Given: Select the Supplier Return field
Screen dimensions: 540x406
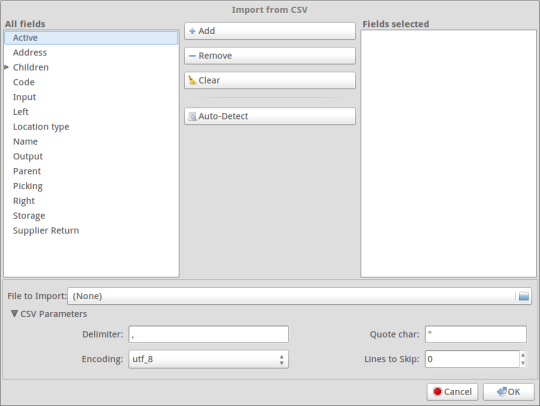Looking at the screenshot, I should (x=91, y=230).
